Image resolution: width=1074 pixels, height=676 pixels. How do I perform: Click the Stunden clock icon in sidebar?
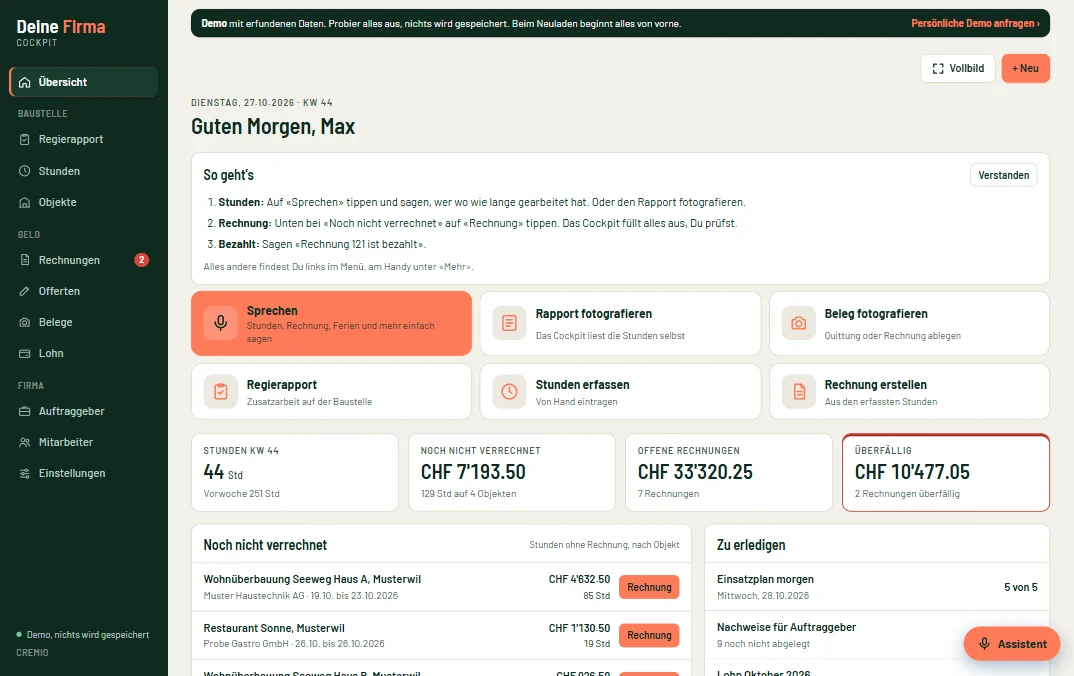[x=25, y=171]
